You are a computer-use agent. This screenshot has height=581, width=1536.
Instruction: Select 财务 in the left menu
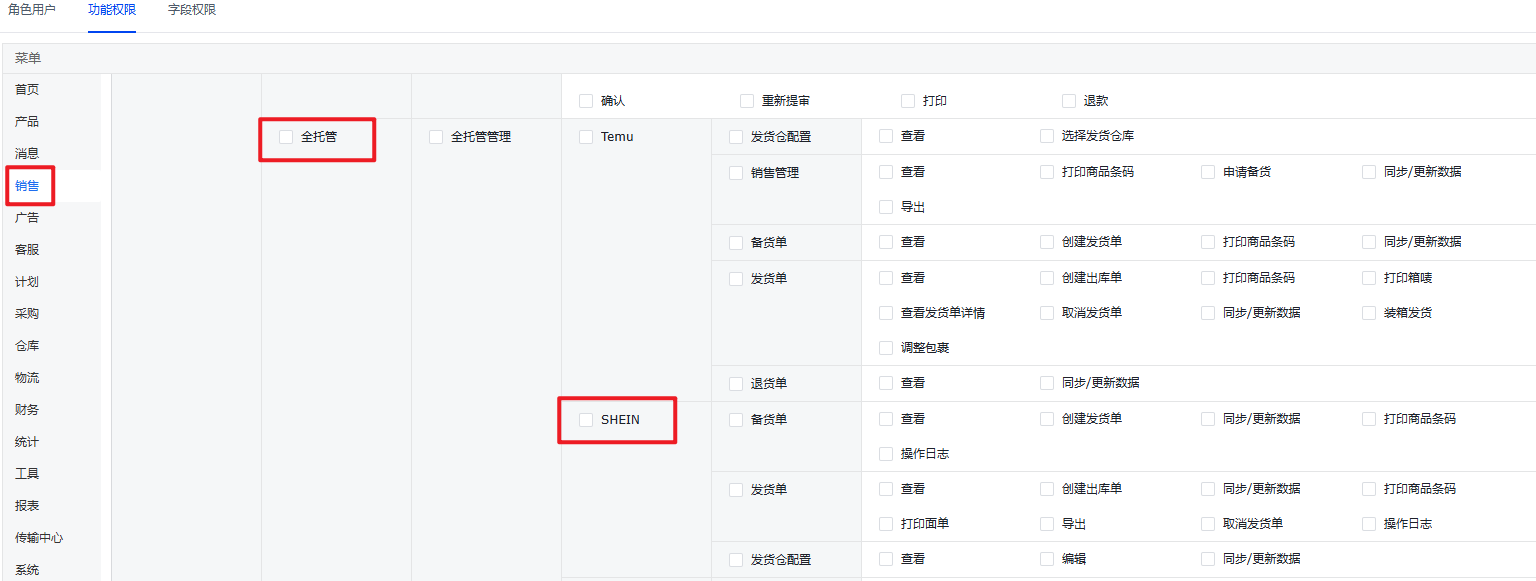27,409
